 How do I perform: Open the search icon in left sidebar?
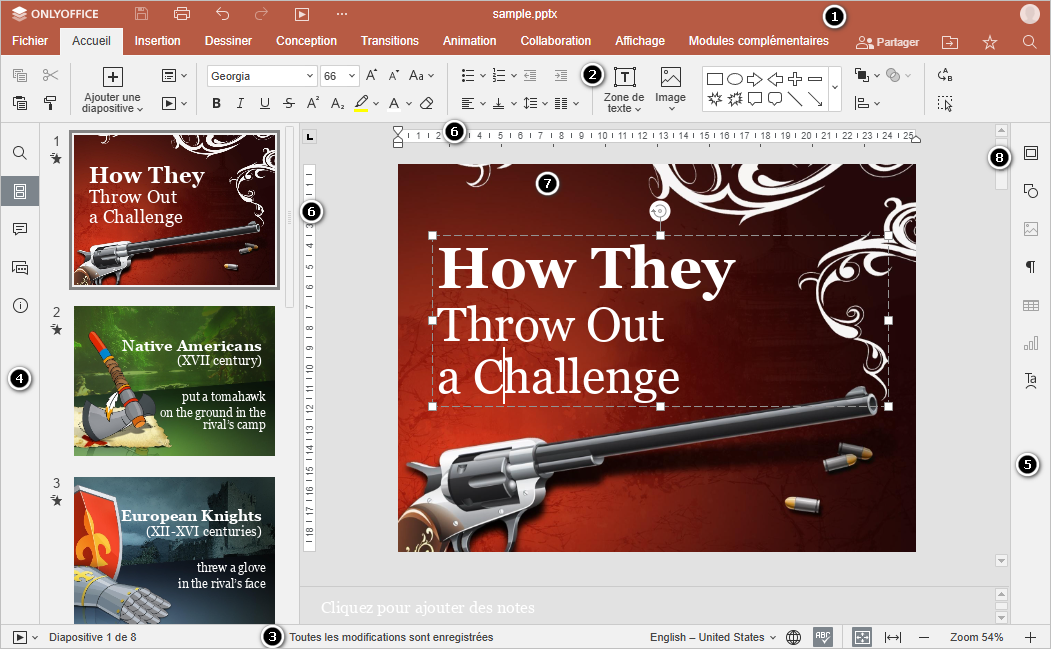[x=20, y=153]
